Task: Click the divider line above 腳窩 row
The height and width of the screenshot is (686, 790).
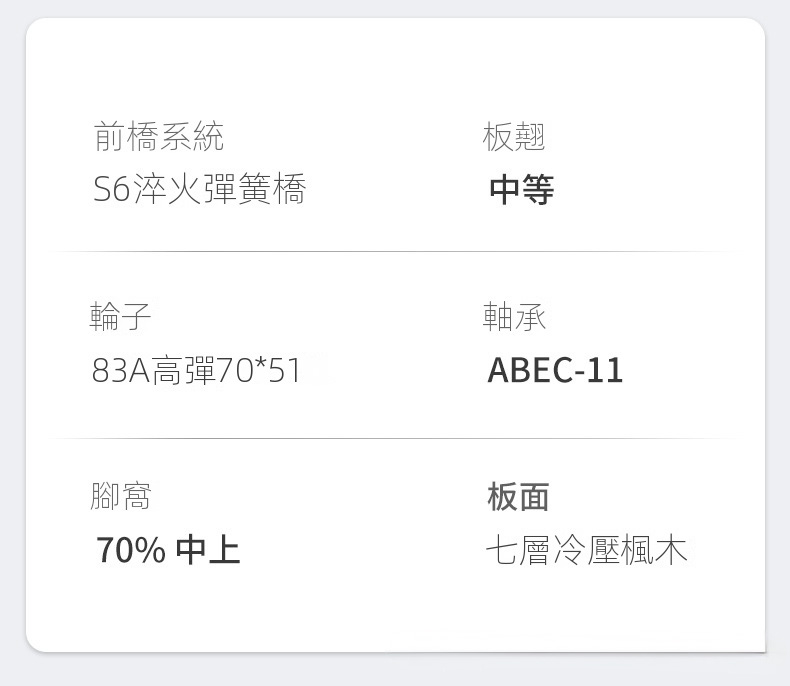Action: click(x=395, y=438)
